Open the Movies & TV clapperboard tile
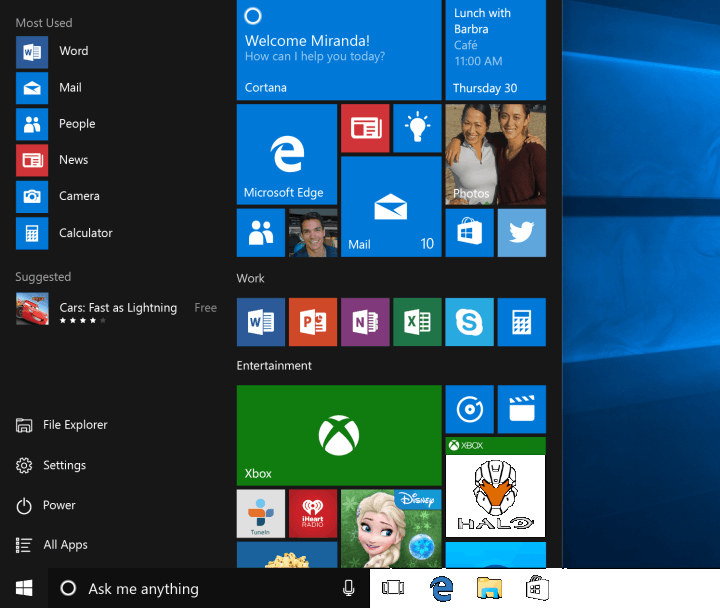720x608 pixels. click(522, 409)
